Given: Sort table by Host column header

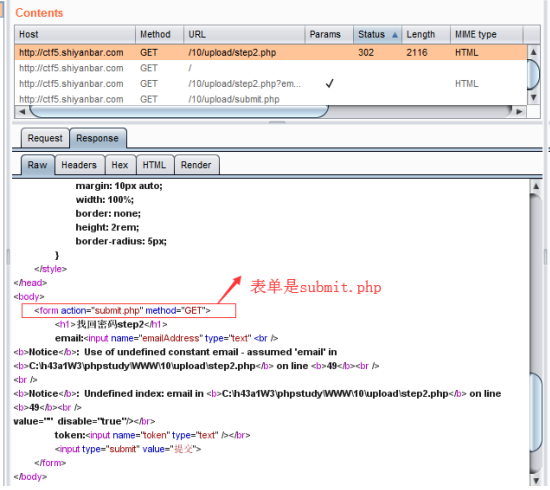Looking at the screenshot, I should pos(75,34).
